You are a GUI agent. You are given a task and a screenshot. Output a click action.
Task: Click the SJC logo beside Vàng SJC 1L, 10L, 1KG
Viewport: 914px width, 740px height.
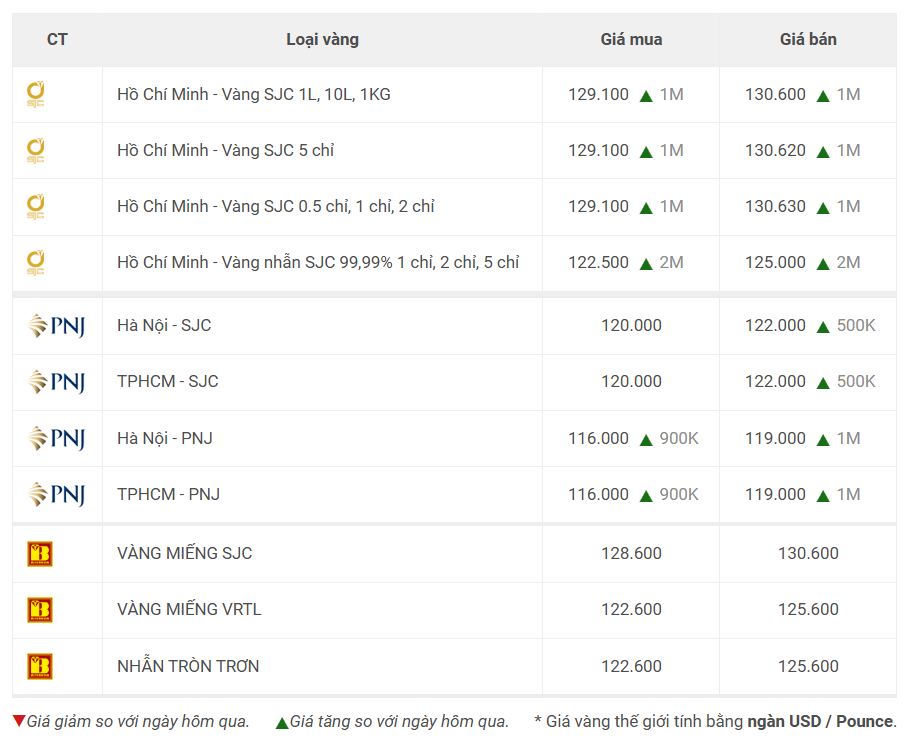(36, 94)
